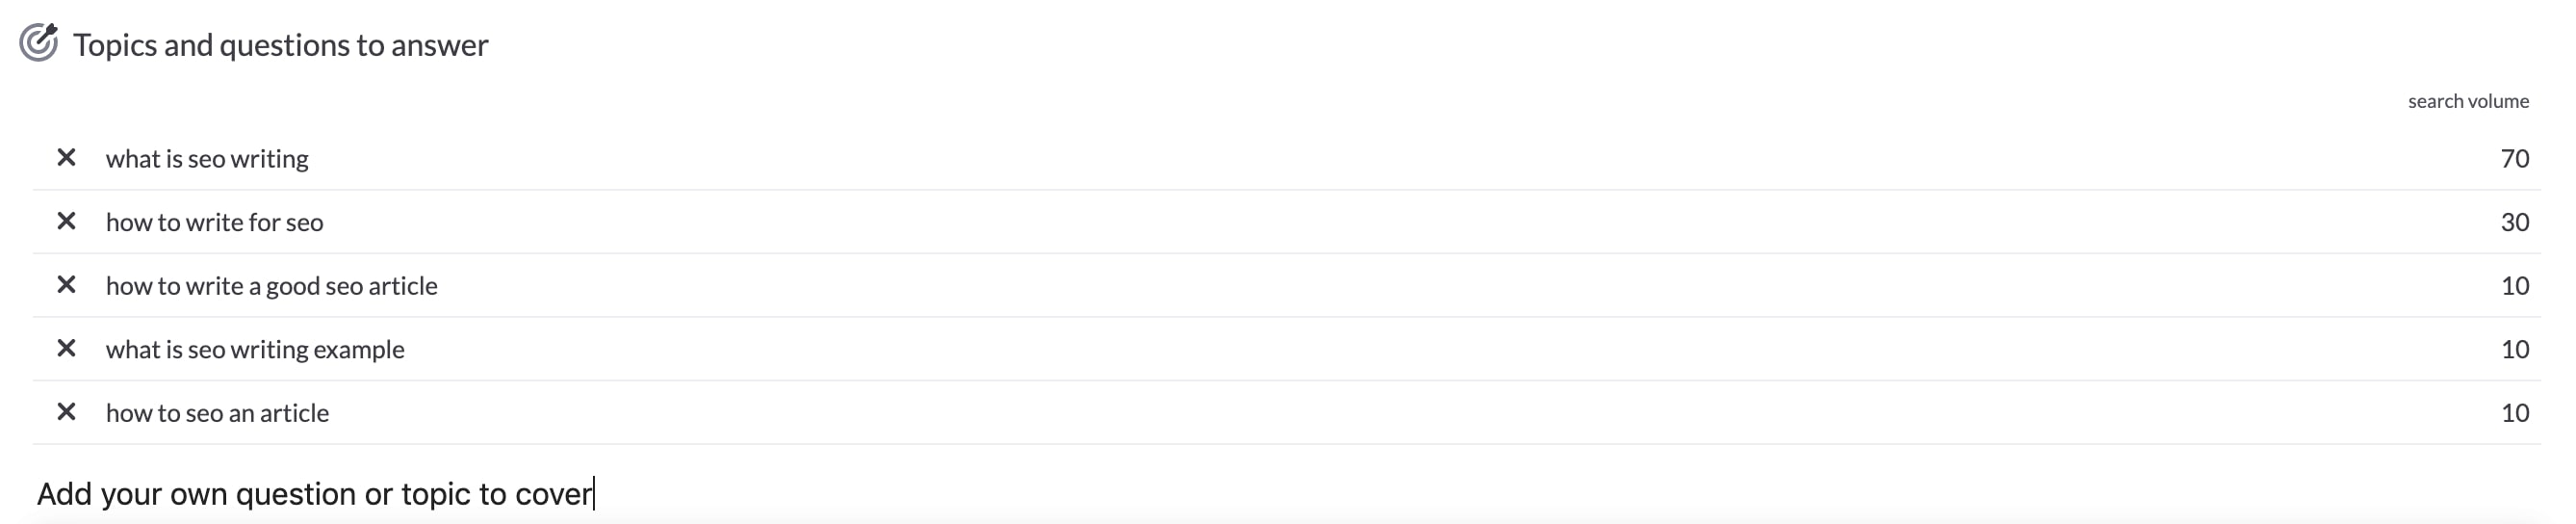Select the 'how to write for seo' text
2576x524 pixels.
point(214,222)
